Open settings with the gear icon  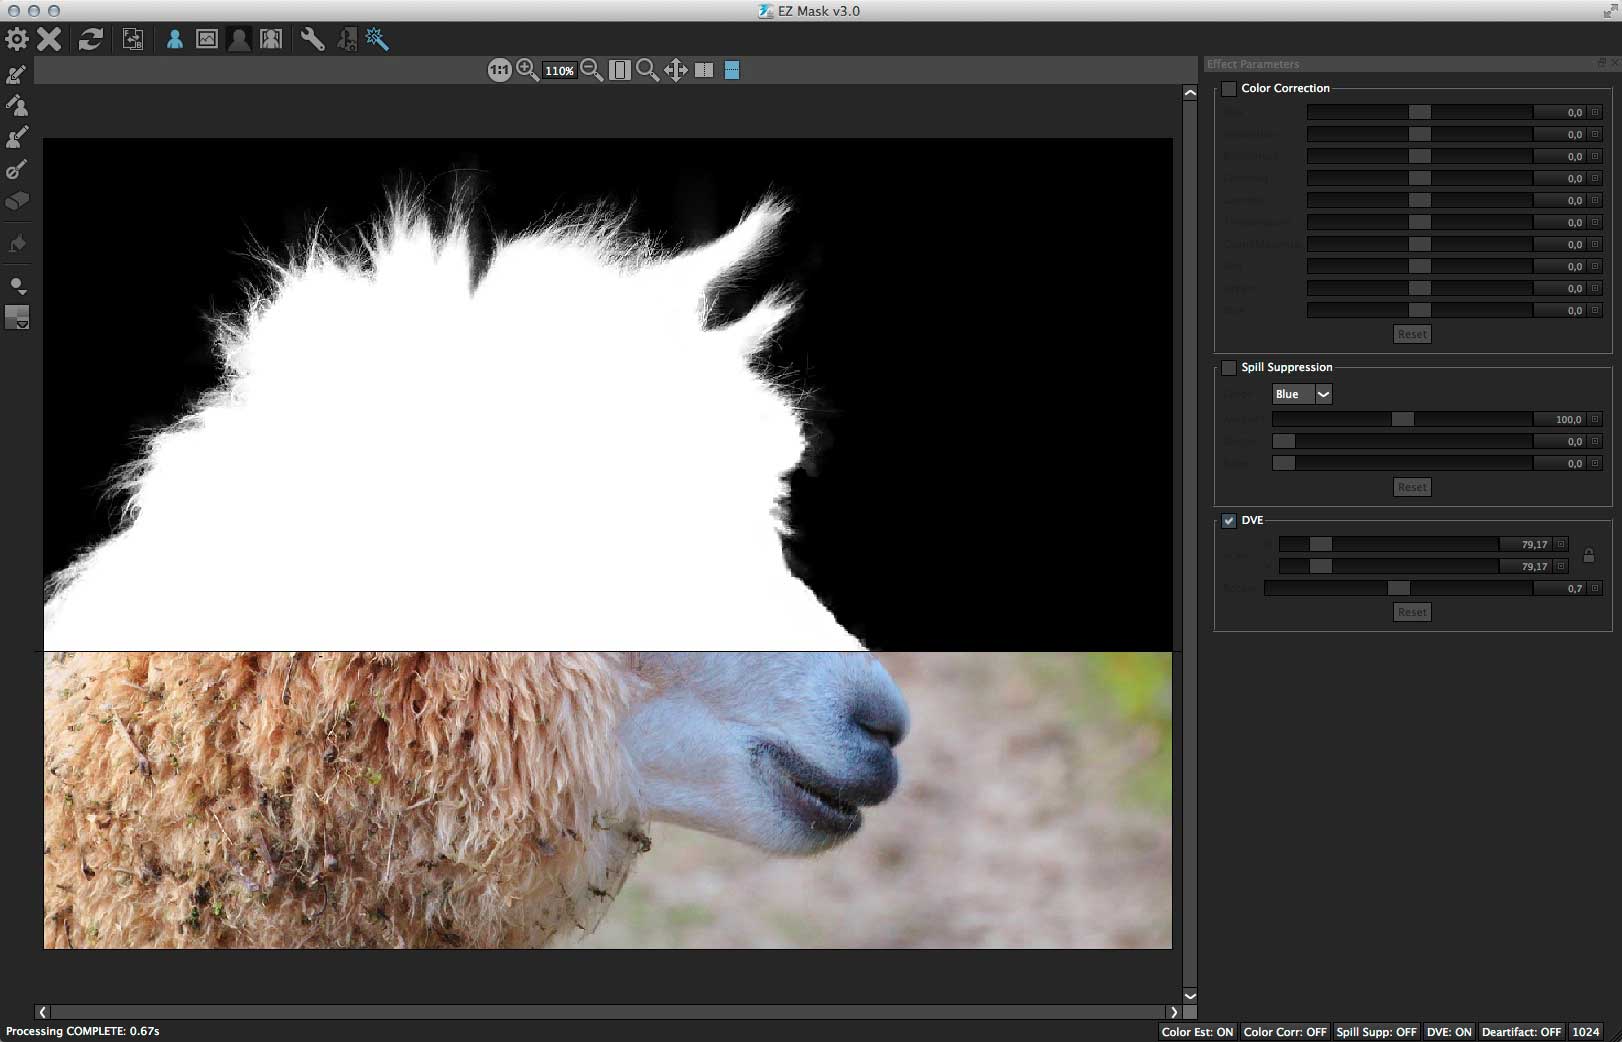click(x=17, y=39)
